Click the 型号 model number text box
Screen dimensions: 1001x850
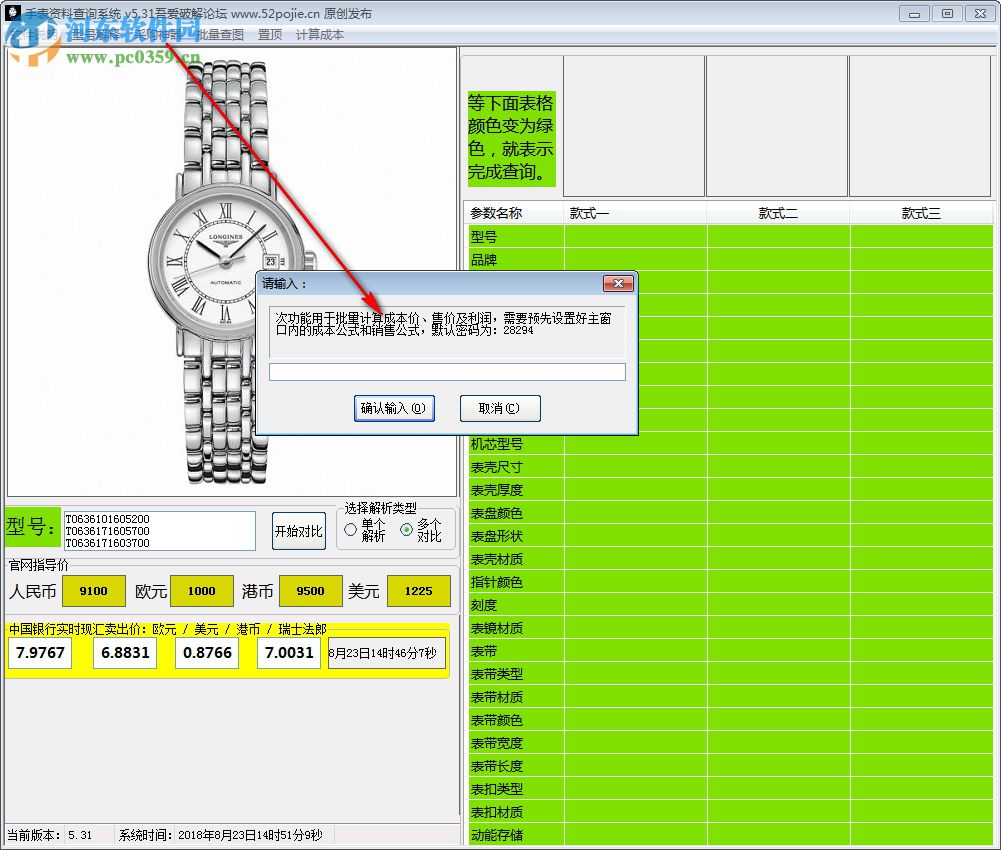(160, 530)
